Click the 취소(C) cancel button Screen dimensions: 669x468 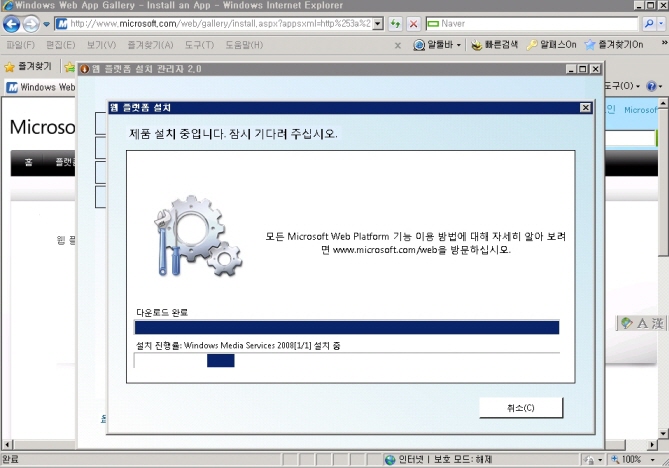521,408
